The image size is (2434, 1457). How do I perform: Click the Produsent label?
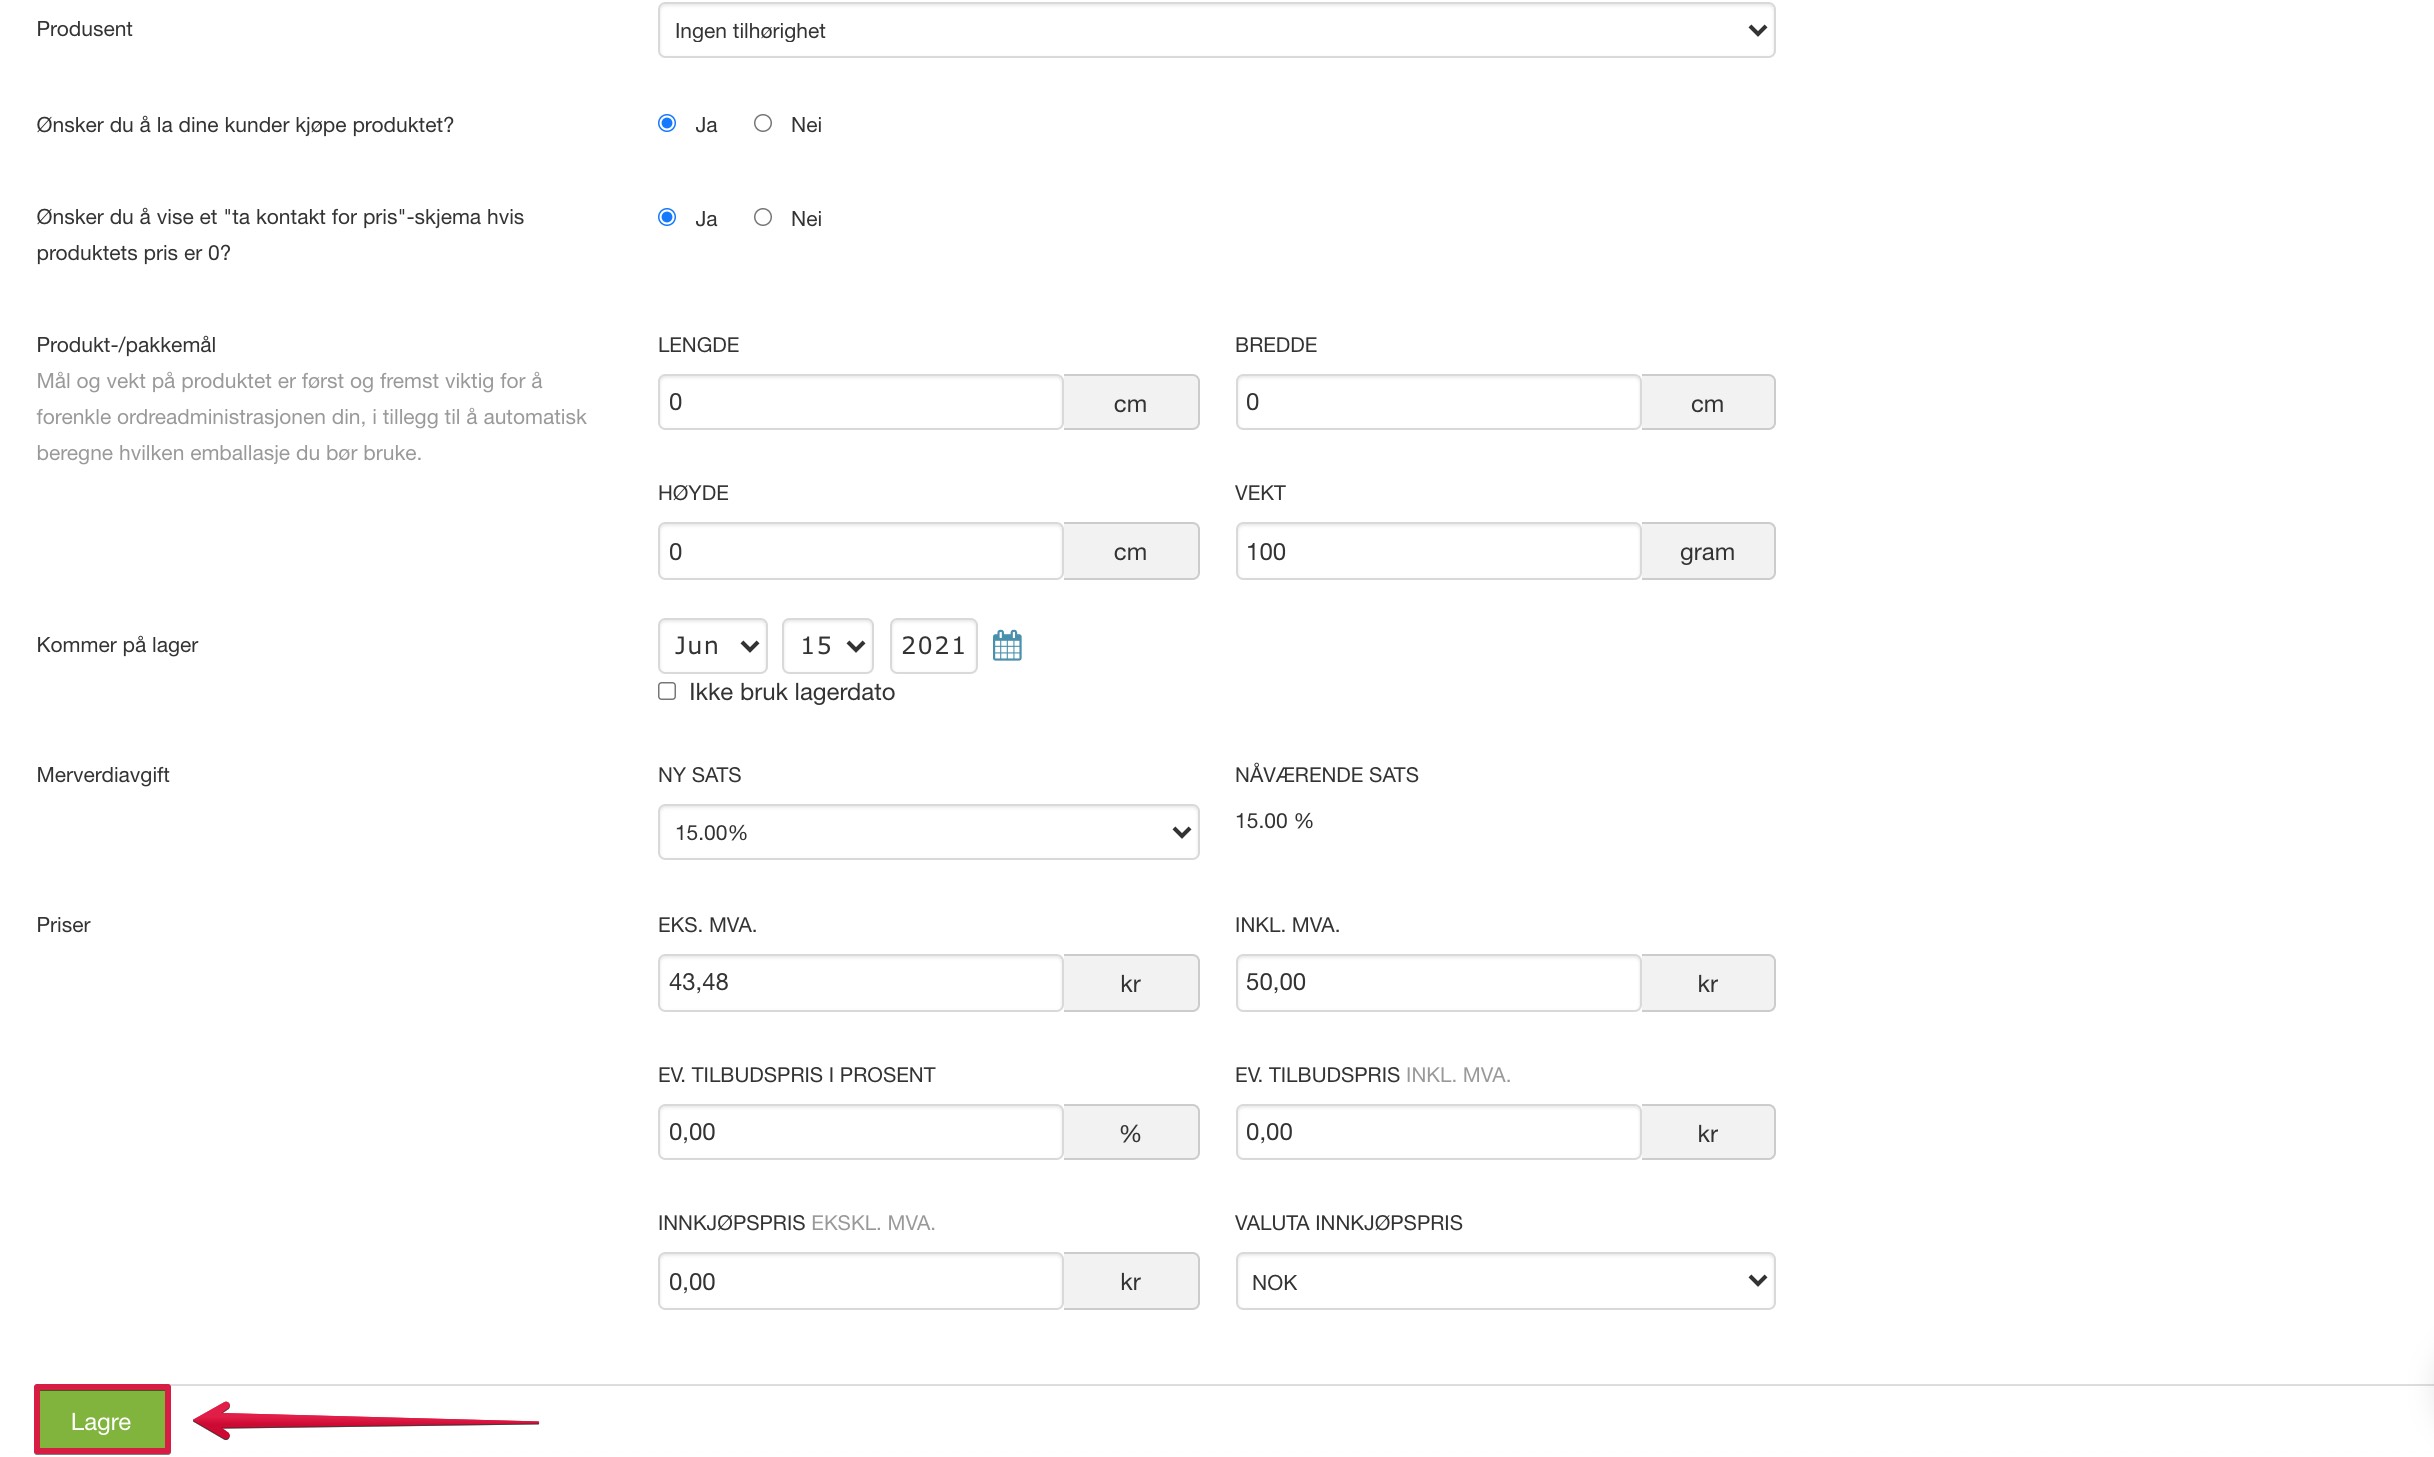tap(84, 29)
